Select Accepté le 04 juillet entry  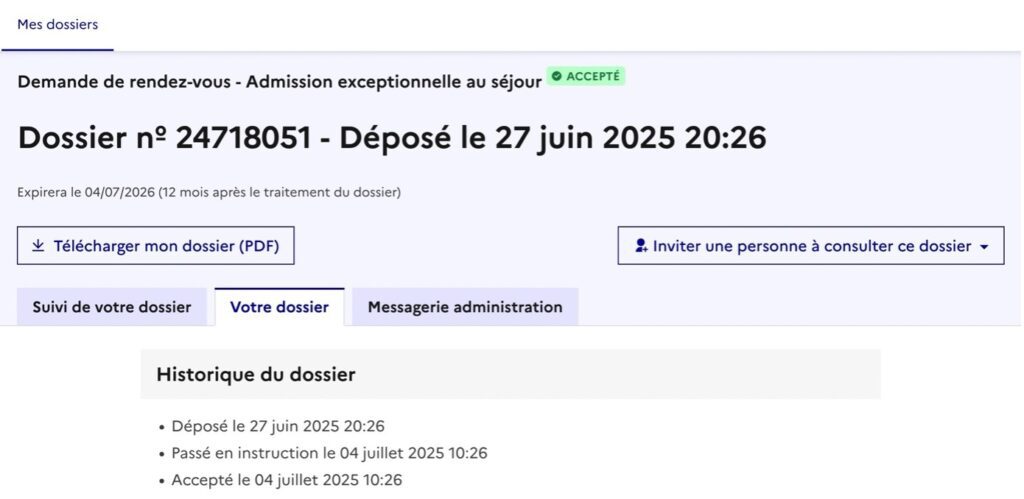287,480
